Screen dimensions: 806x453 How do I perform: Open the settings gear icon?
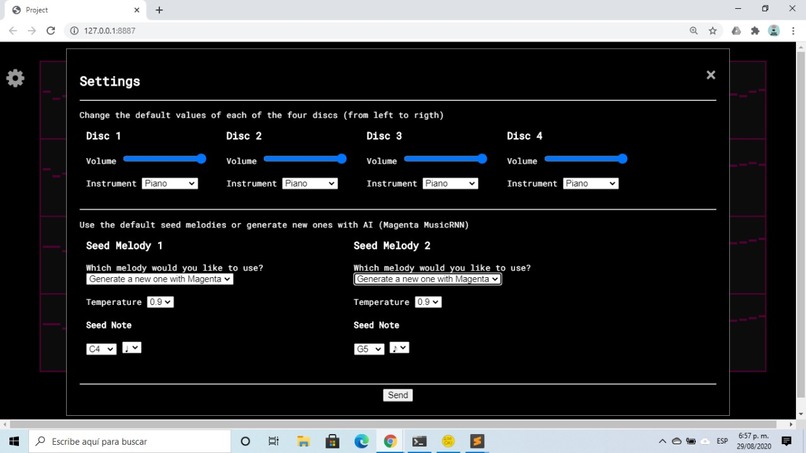click(x=15, y=78)
